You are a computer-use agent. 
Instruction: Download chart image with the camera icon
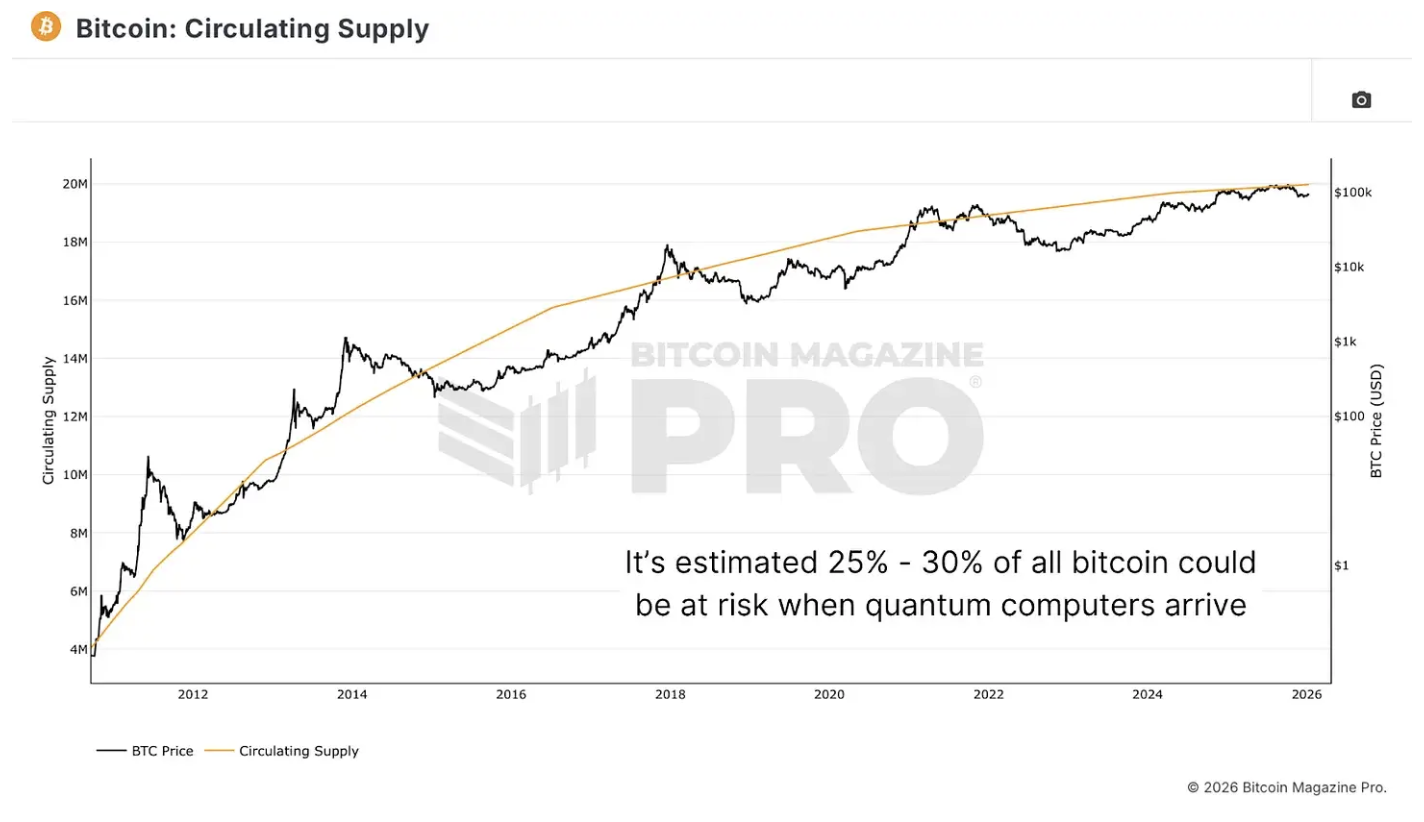point(1361,100)
